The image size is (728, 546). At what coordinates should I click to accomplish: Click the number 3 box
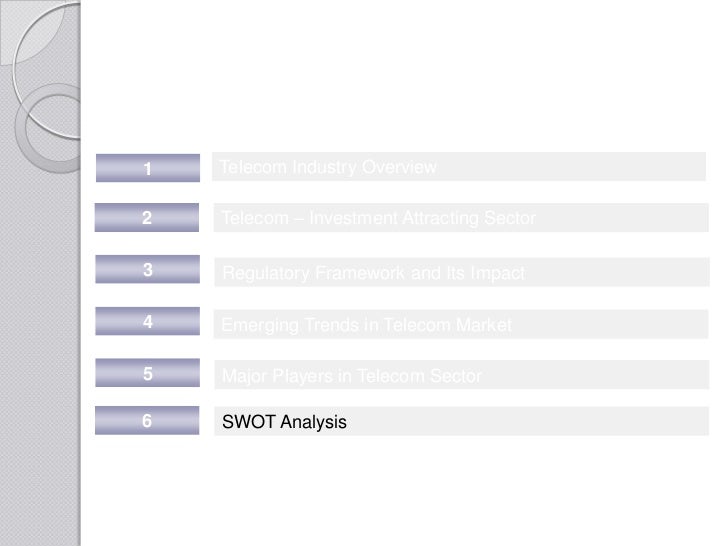[x=147, y=270]
